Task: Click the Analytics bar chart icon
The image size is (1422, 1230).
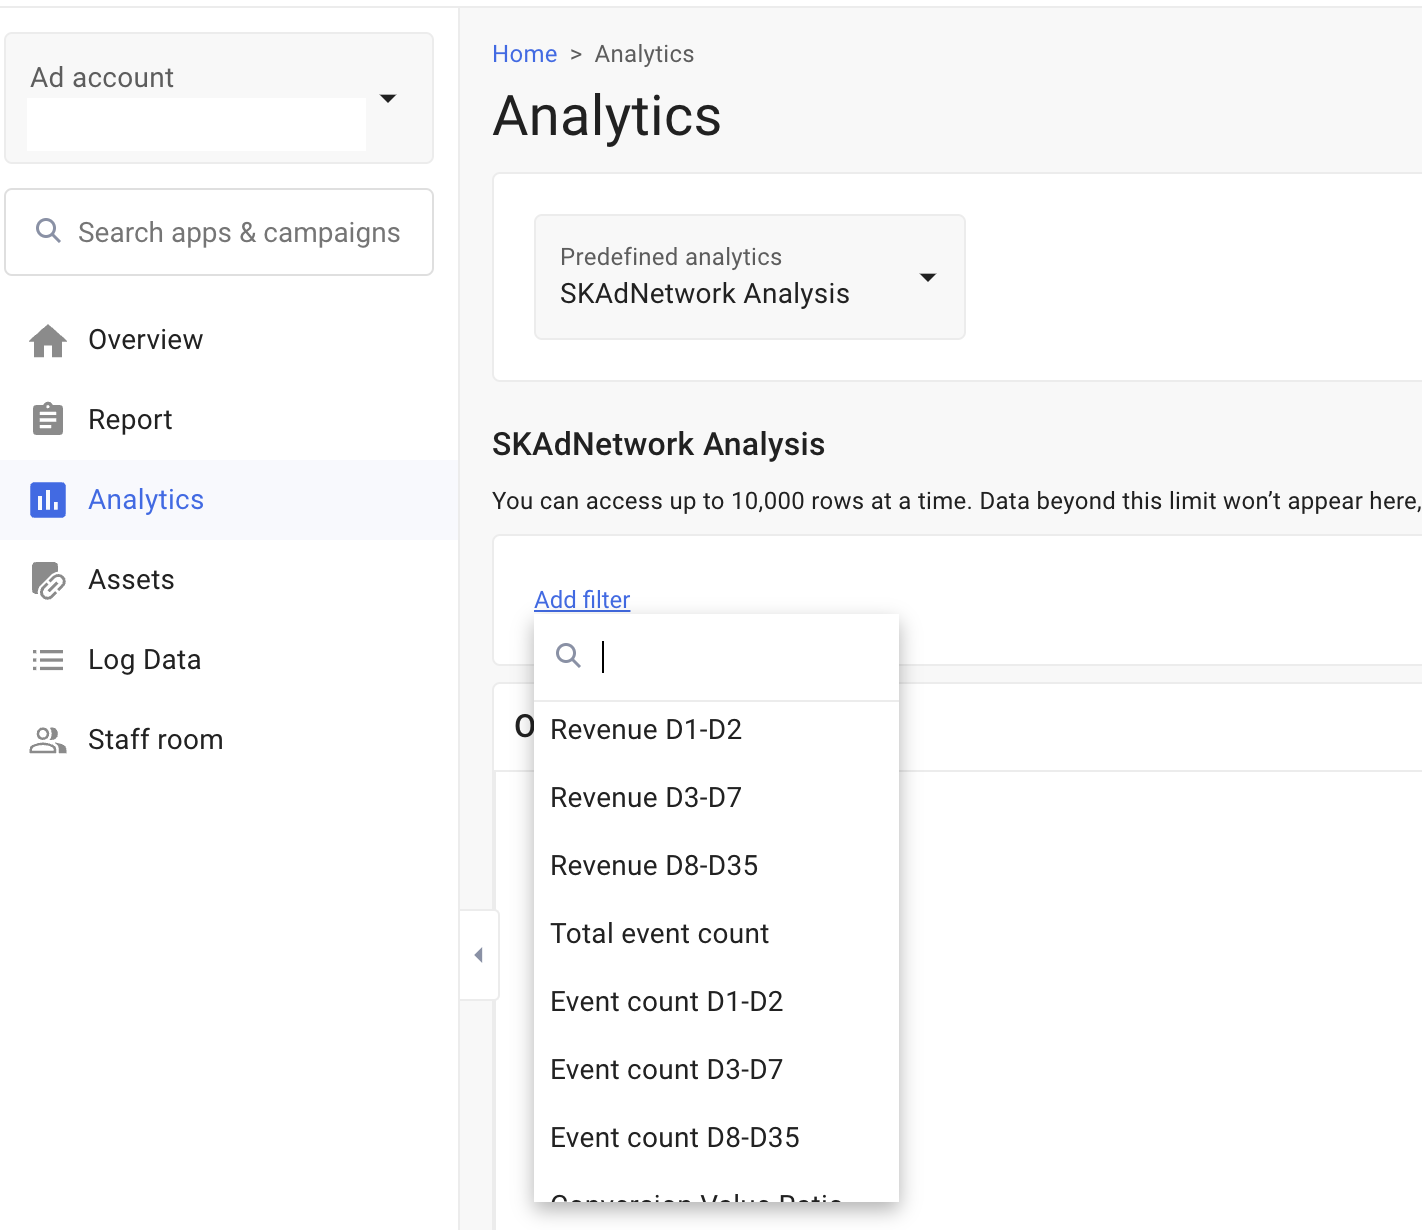Action: coord(48,500)
